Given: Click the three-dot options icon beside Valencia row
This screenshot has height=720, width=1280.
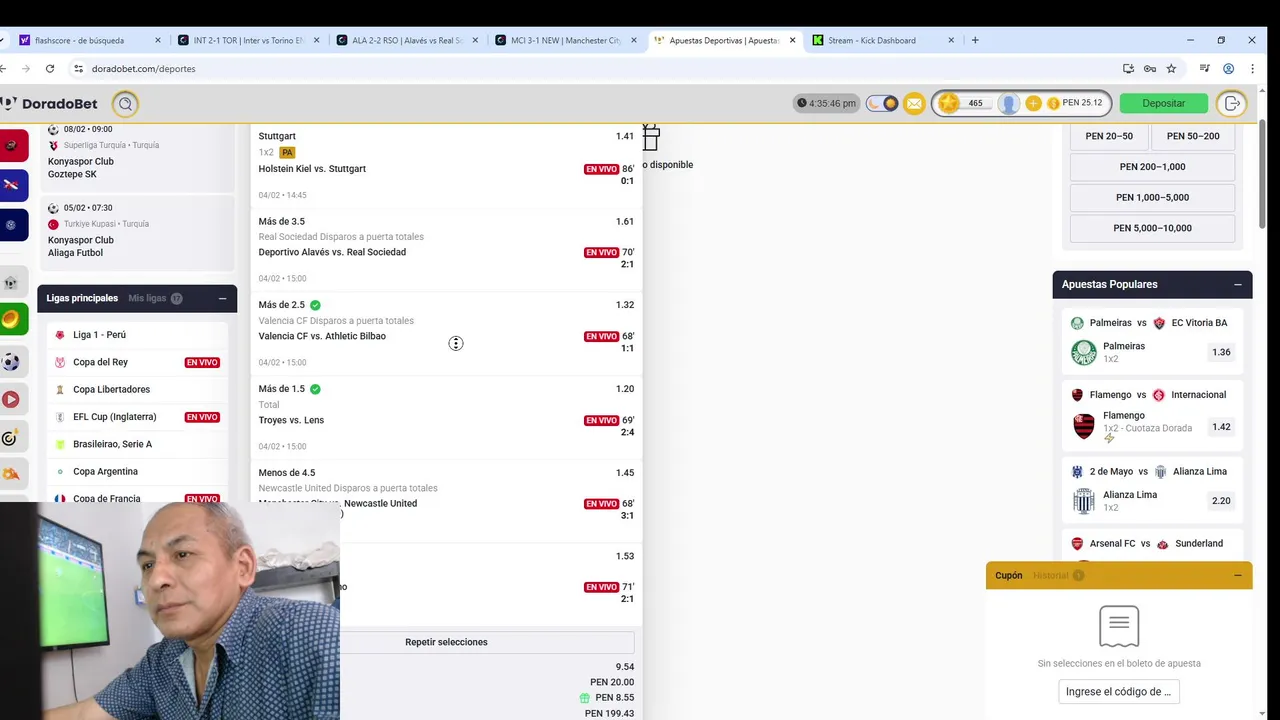Looking at the screenshot, I should (455, 343).
